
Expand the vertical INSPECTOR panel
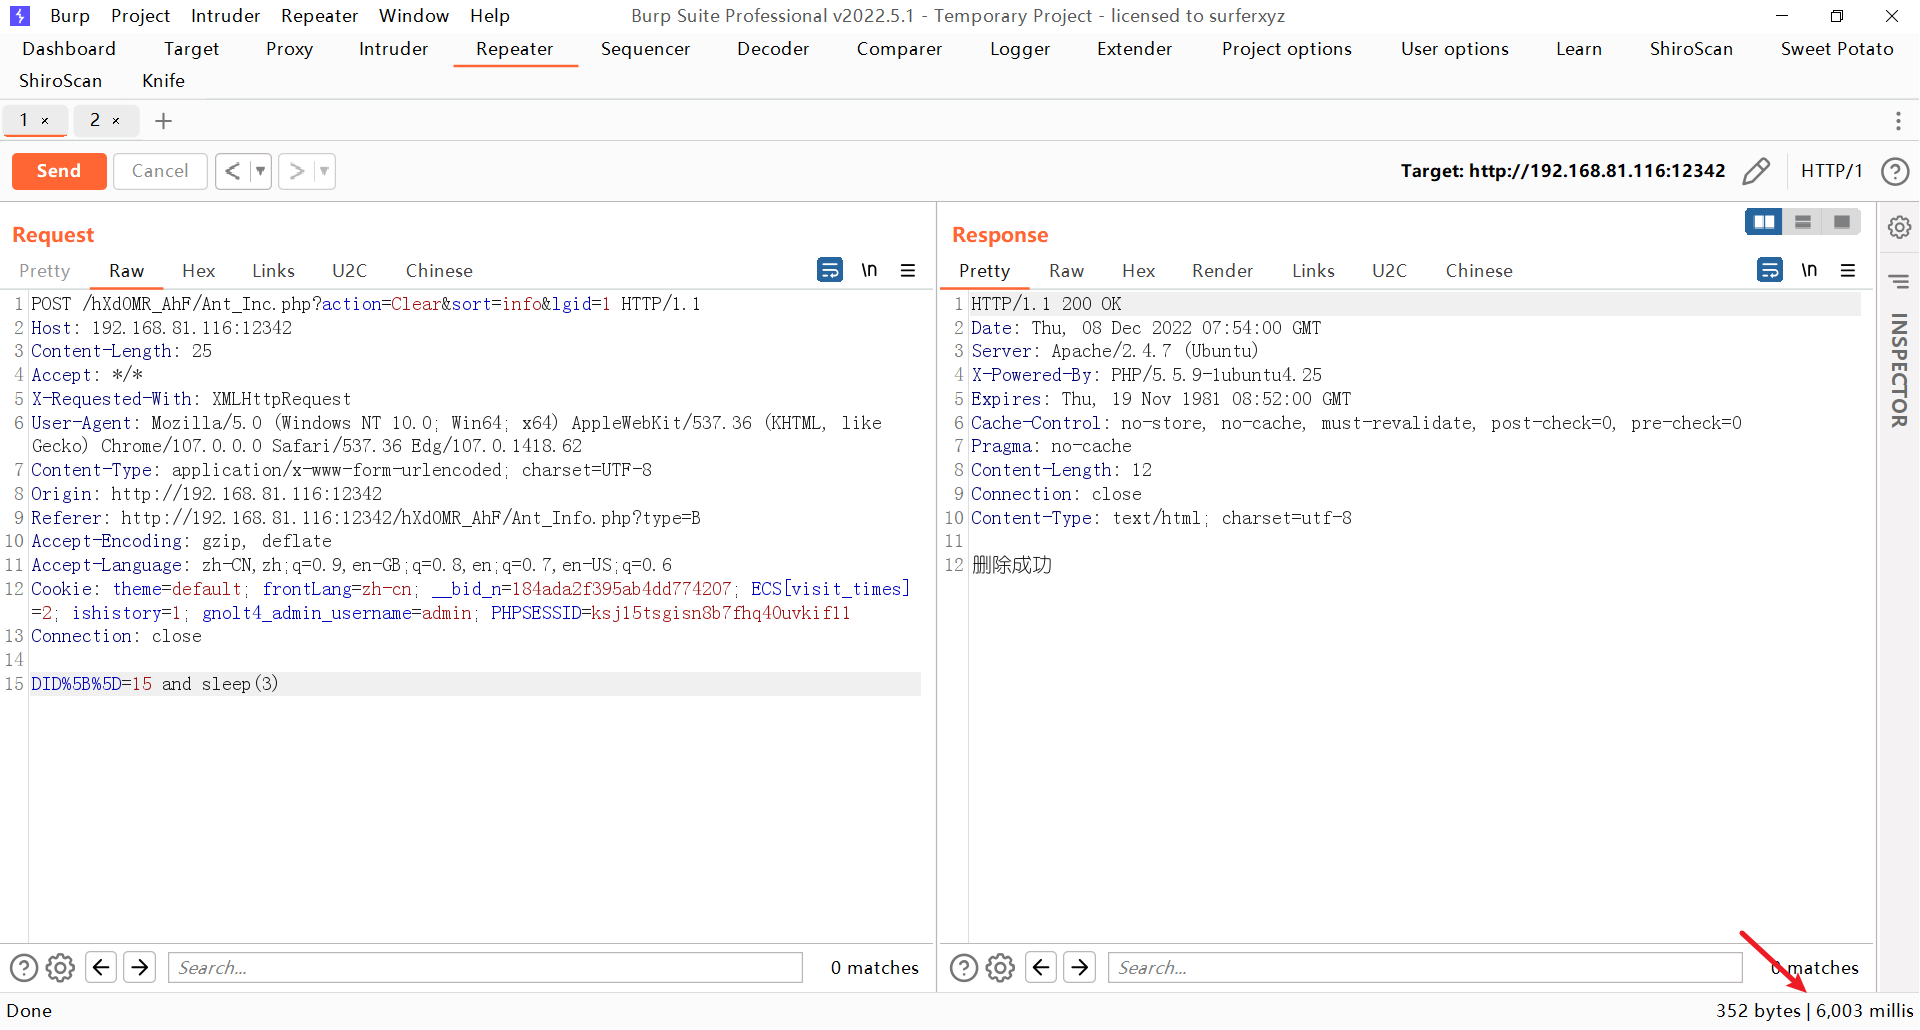[1899, 370]
